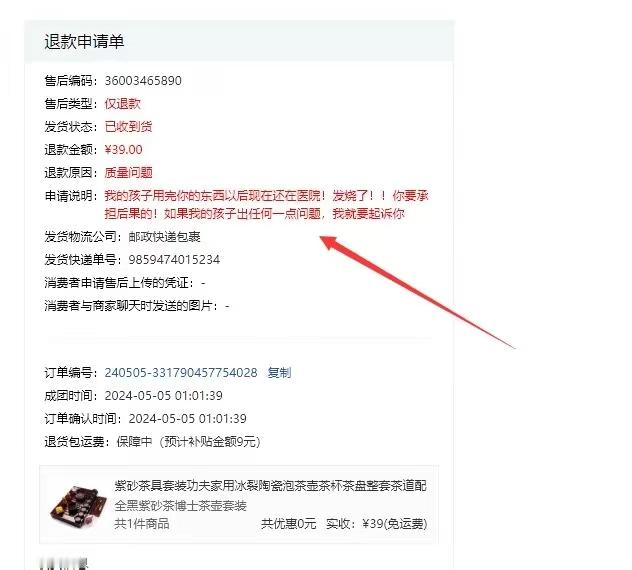Image resolution: width=632 pixels, height=570 pixels.
Task: Click the 订单确认时间 timestamp value
Action: click(x=187, y=418)
